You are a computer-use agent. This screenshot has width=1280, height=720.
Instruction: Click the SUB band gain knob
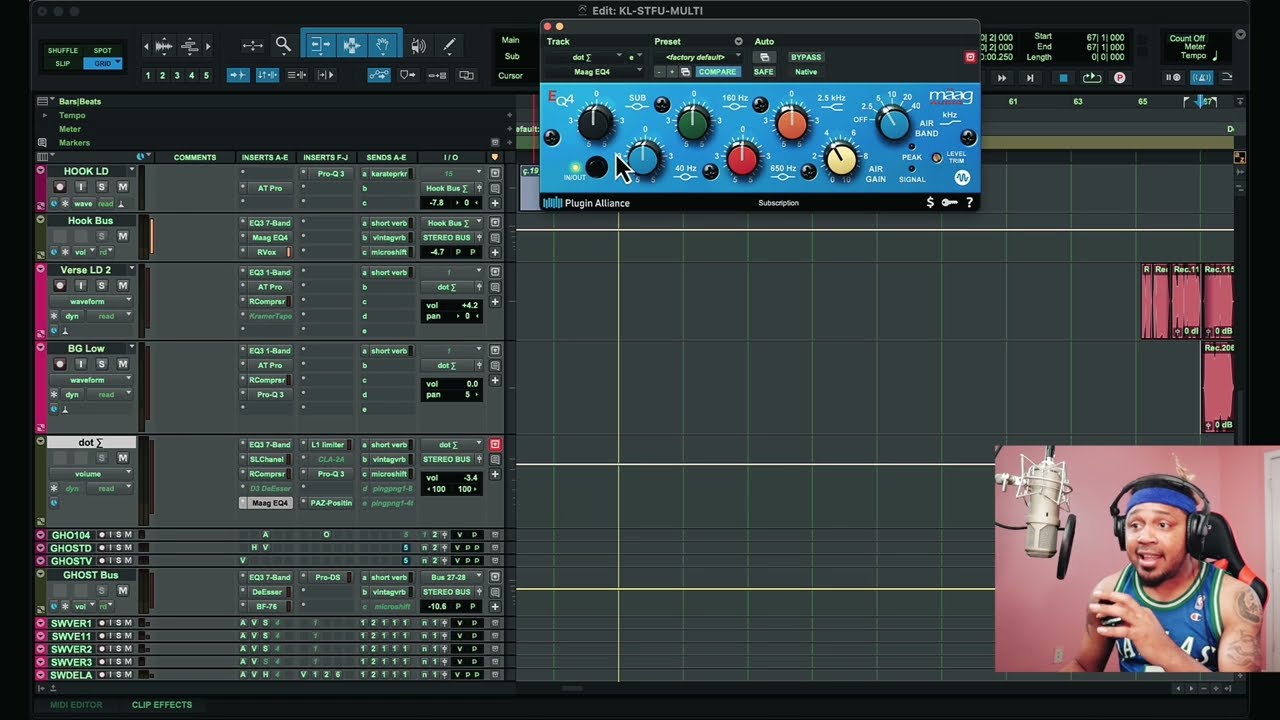click(x=594, y=123)
